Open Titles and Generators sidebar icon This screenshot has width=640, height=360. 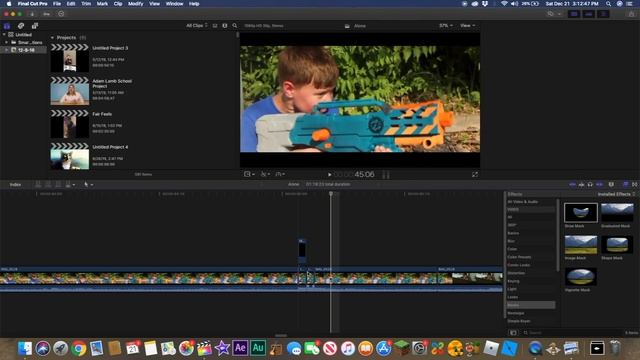(x=35, y=26)
